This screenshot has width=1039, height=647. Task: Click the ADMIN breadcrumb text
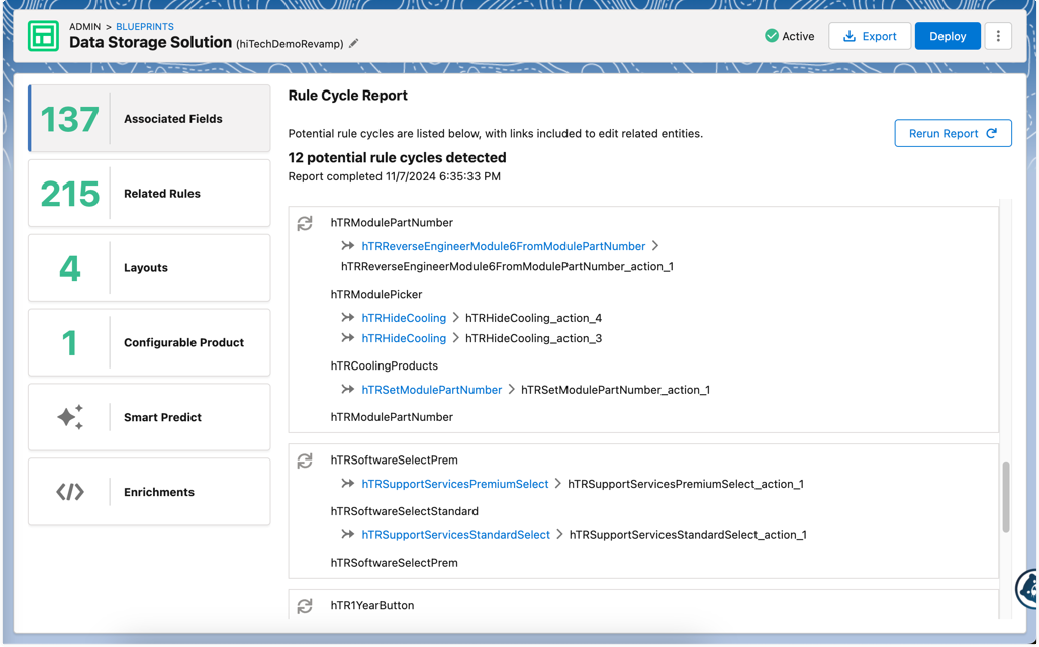[x=85, y=27]
